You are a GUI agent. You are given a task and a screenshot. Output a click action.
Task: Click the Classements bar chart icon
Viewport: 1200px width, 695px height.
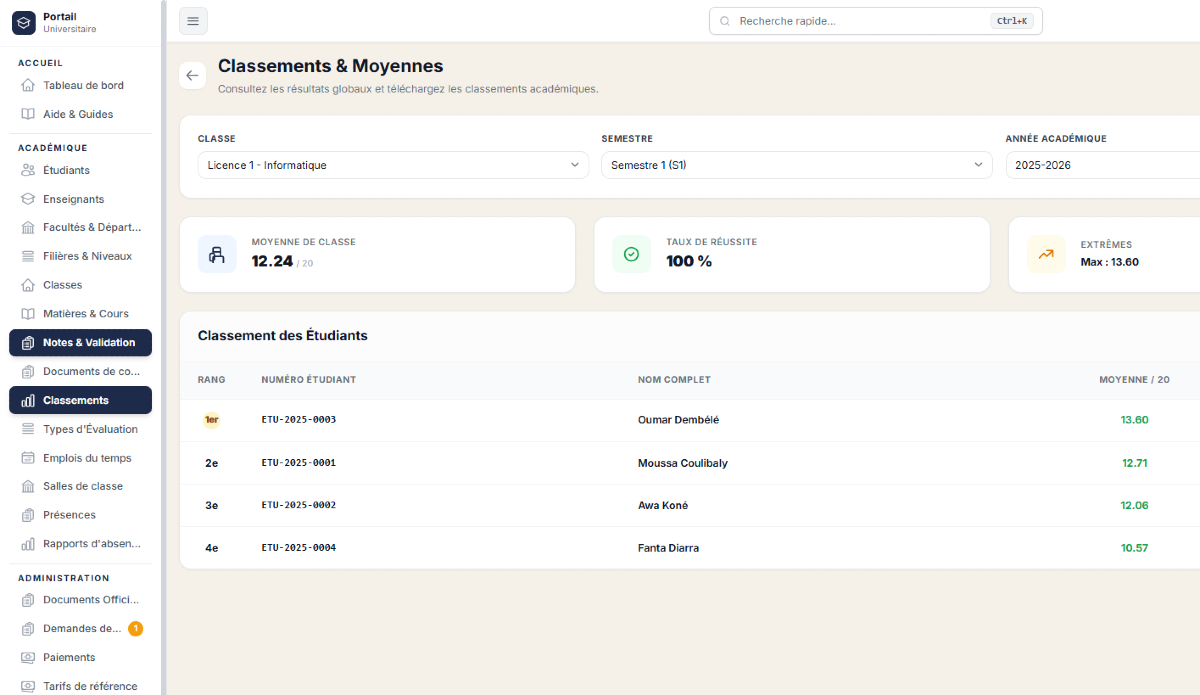[x=28, y=400]
